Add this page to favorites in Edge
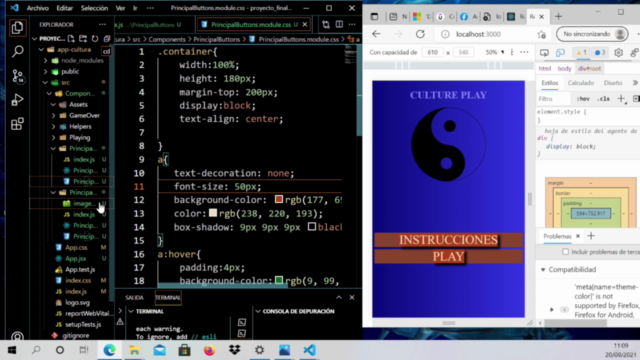This screenshot has width=640, height=360. coord(542,34)
